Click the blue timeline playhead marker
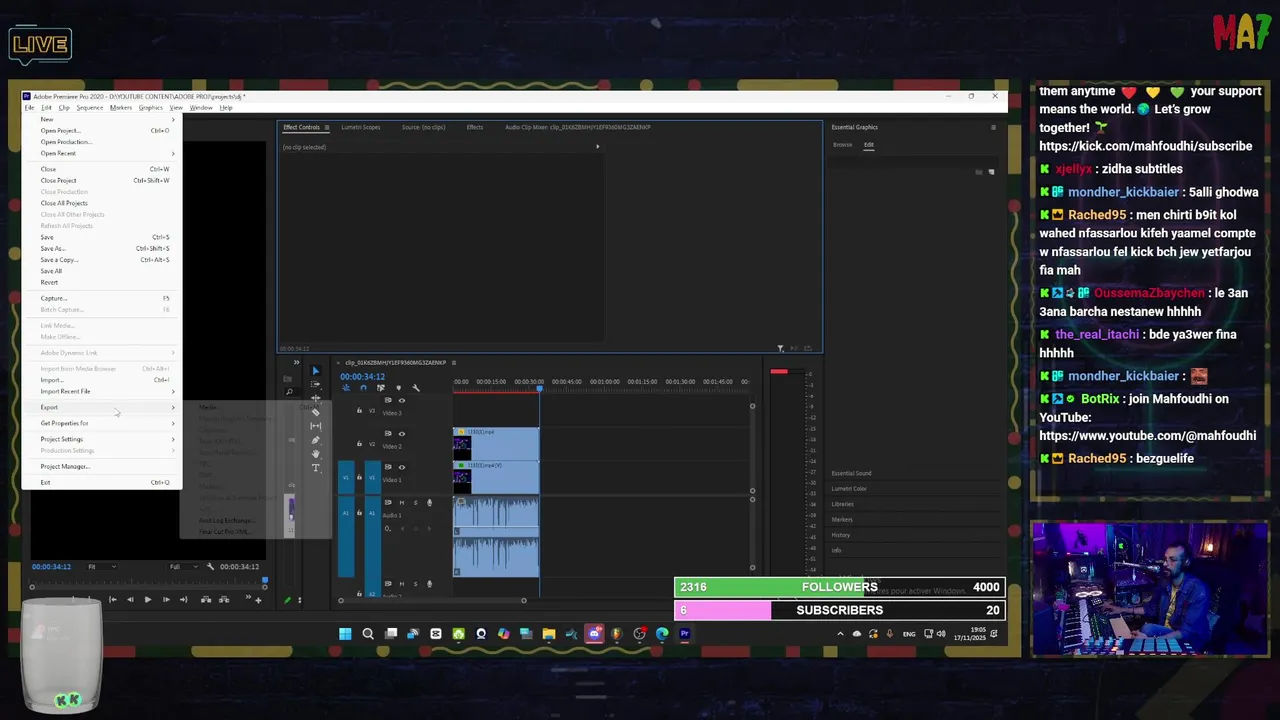The width and height of the screenshot is (1280, 720). coord(539,388)
